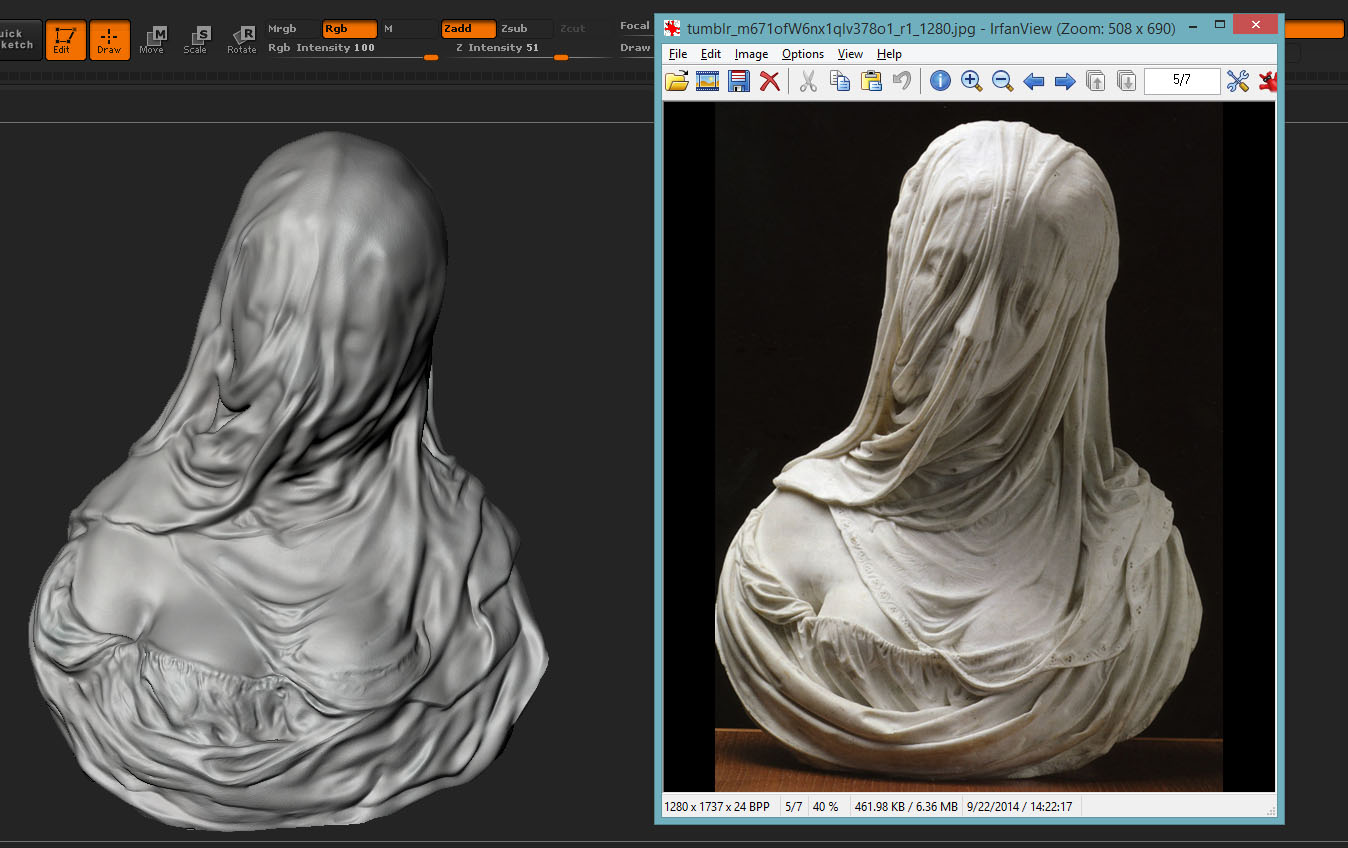Enable the M material mode button
This screenshot has width=1348, height=848.
coord(409,29)
